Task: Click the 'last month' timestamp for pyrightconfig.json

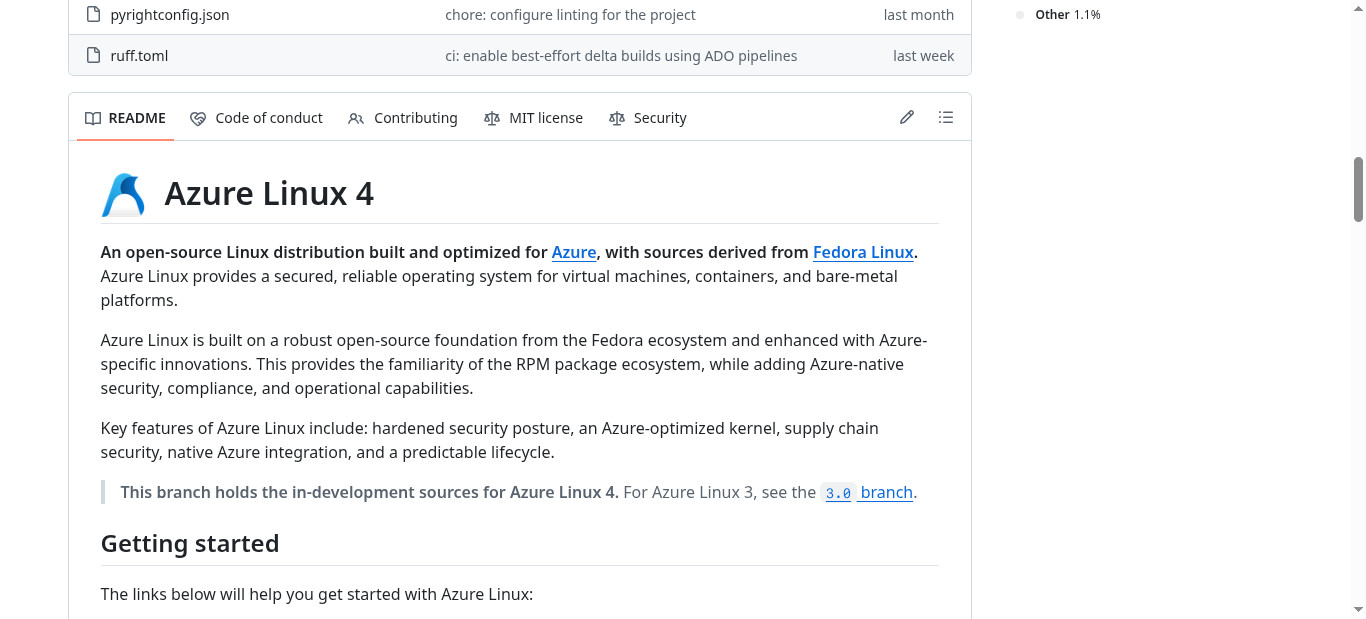Action: pos(918,15)
